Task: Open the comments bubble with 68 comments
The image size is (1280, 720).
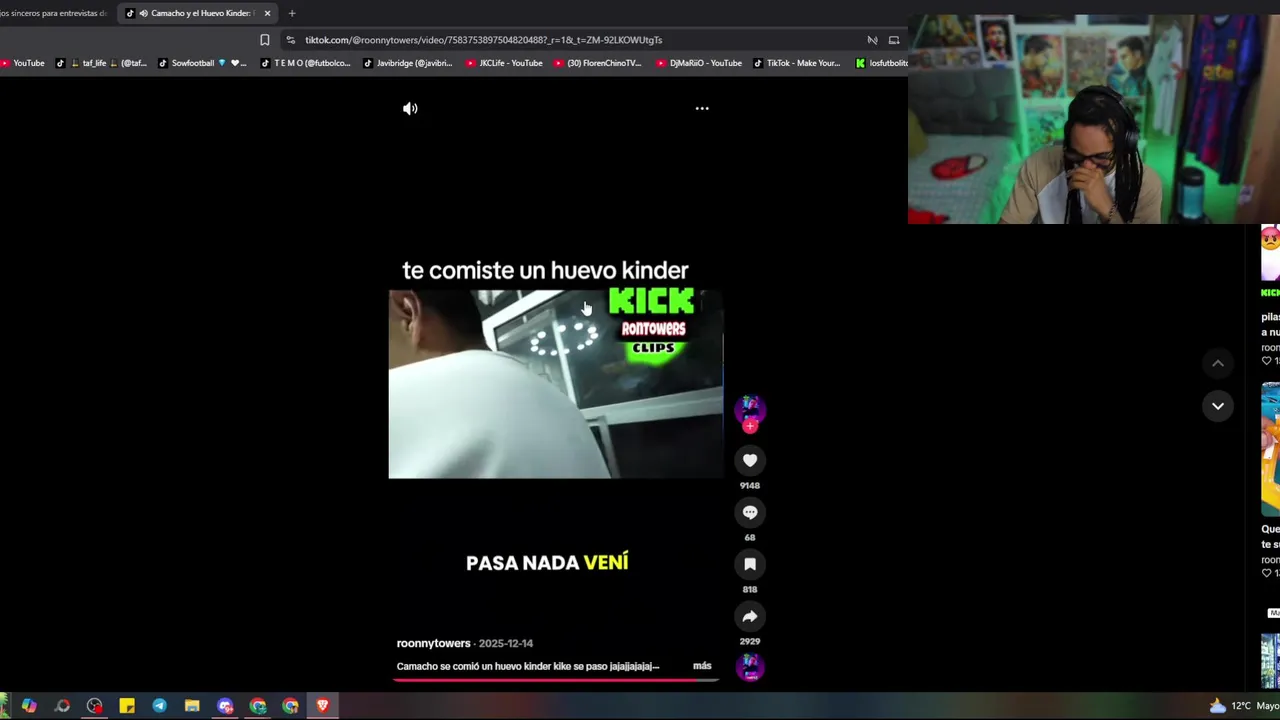Action: pos(750,512)
